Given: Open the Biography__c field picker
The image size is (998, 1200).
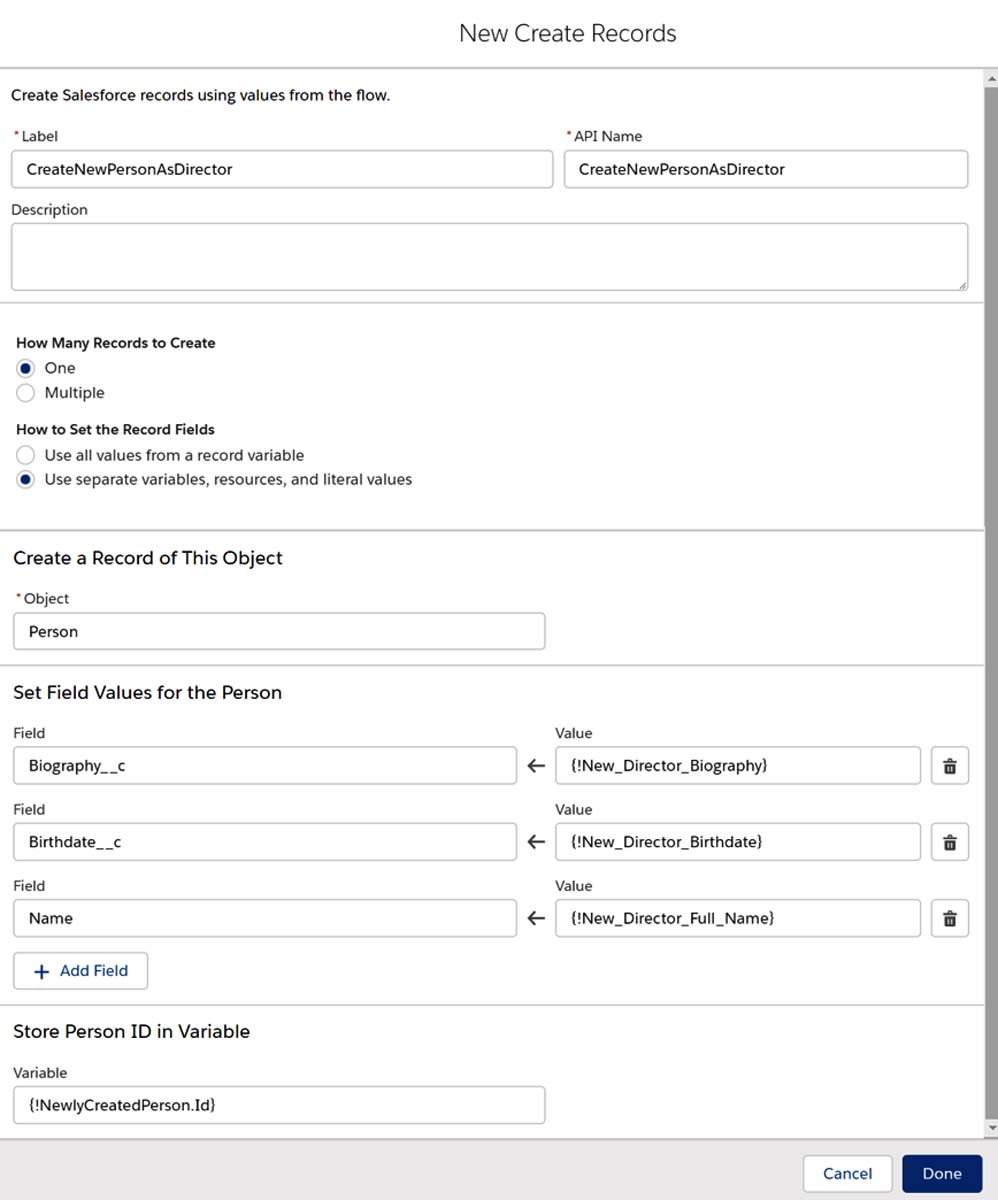Looking at the screenshot, I should pos(265,766).
